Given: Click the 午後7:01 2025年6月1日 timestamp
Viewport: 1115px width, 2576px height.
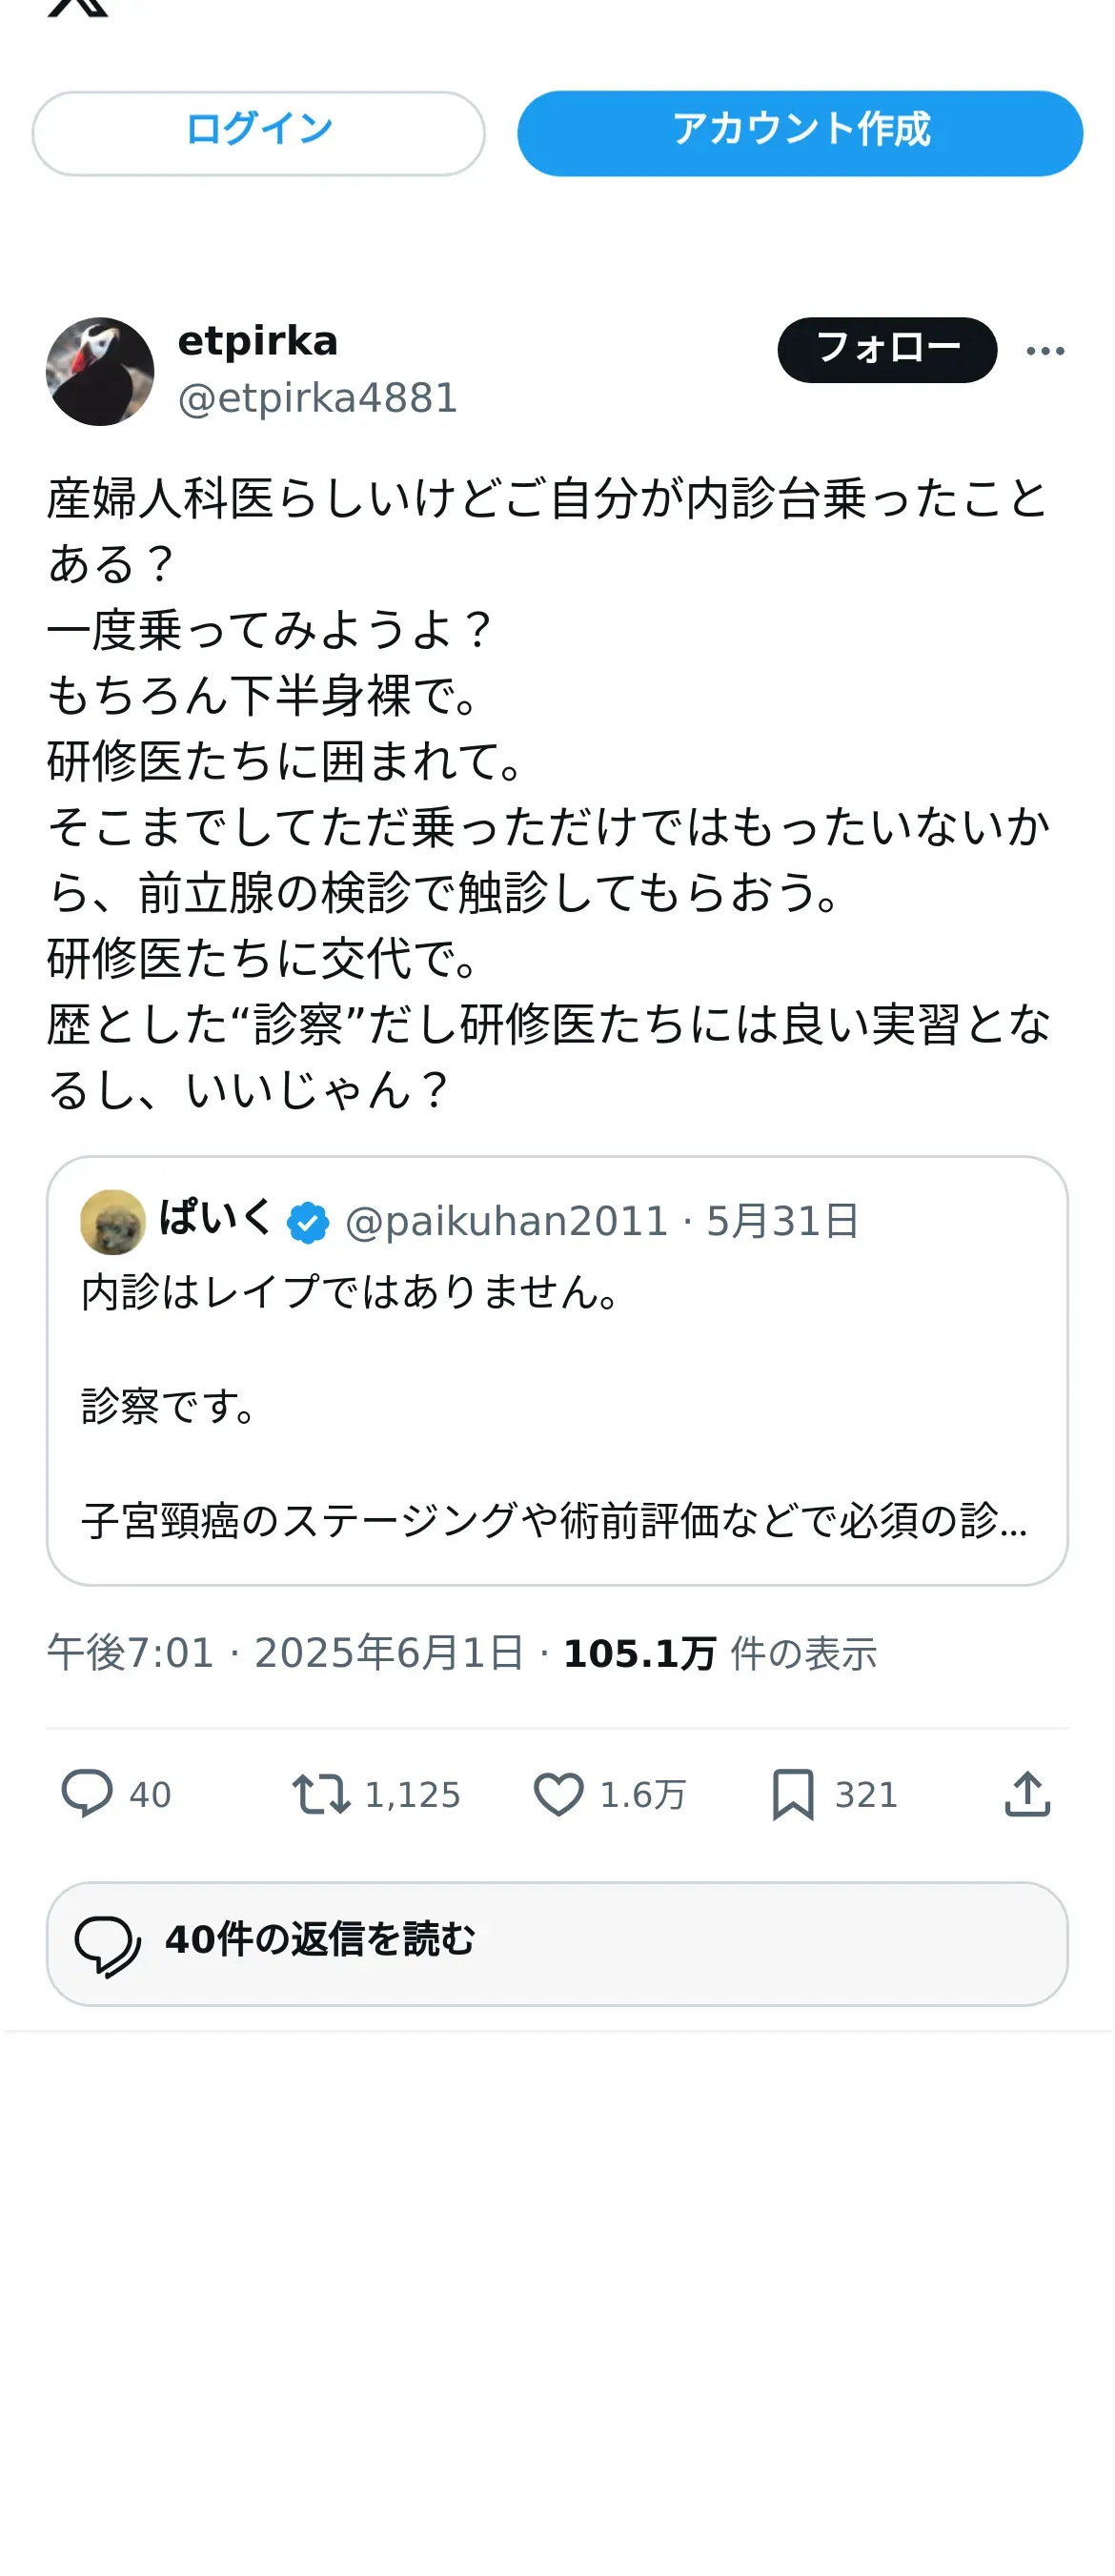Looking at the screenshot, I should click(x=285, y=1653).
